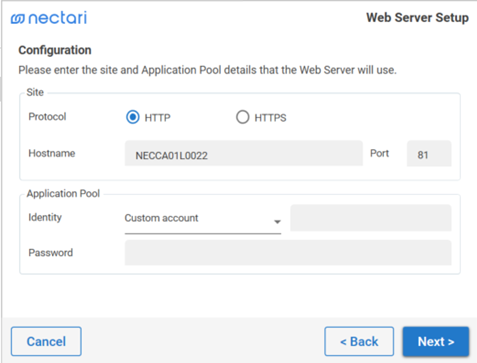Image resolution: width=477 pixels, height=363 pixels.
Task: Click the Web Server Setup title
Action: point(417,17)
